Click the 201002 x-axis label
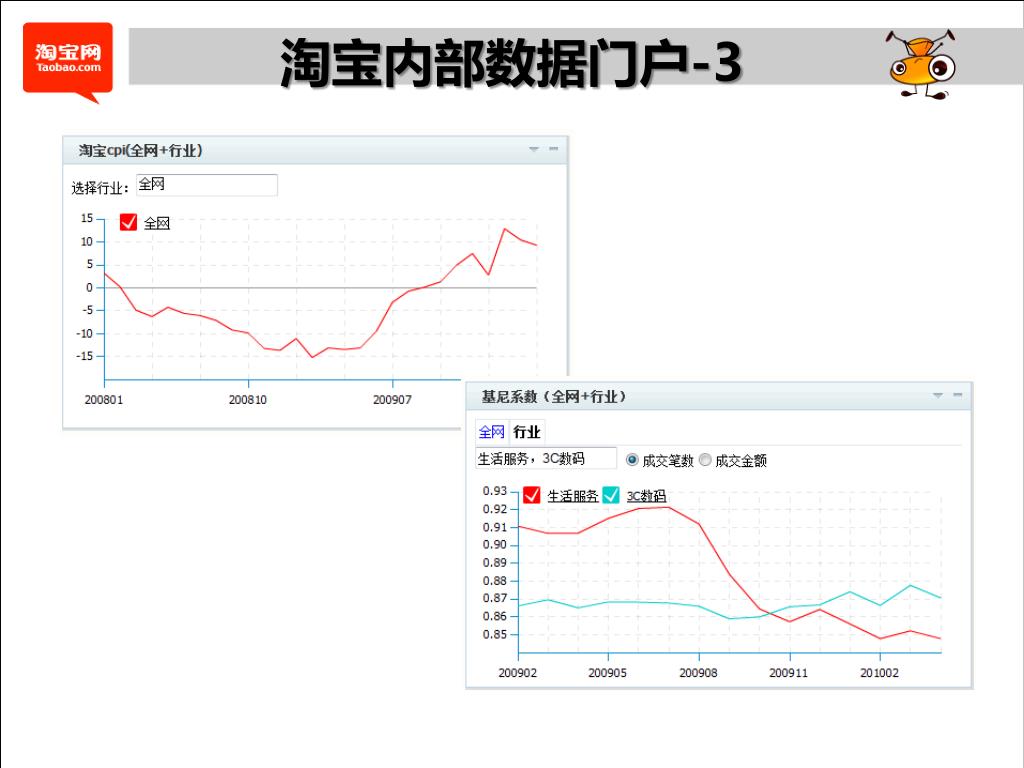 coord(880,673)
